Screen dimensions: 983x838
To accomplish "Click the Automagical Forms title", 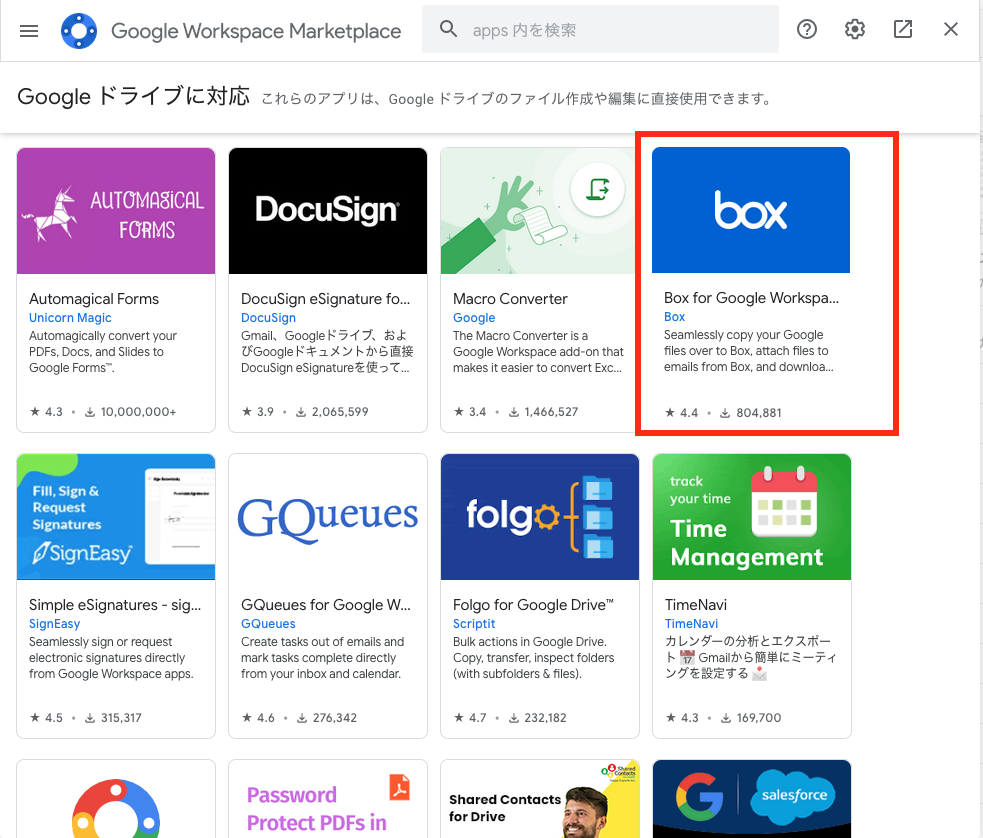I will pyautogui.click(x=94, y=299).
